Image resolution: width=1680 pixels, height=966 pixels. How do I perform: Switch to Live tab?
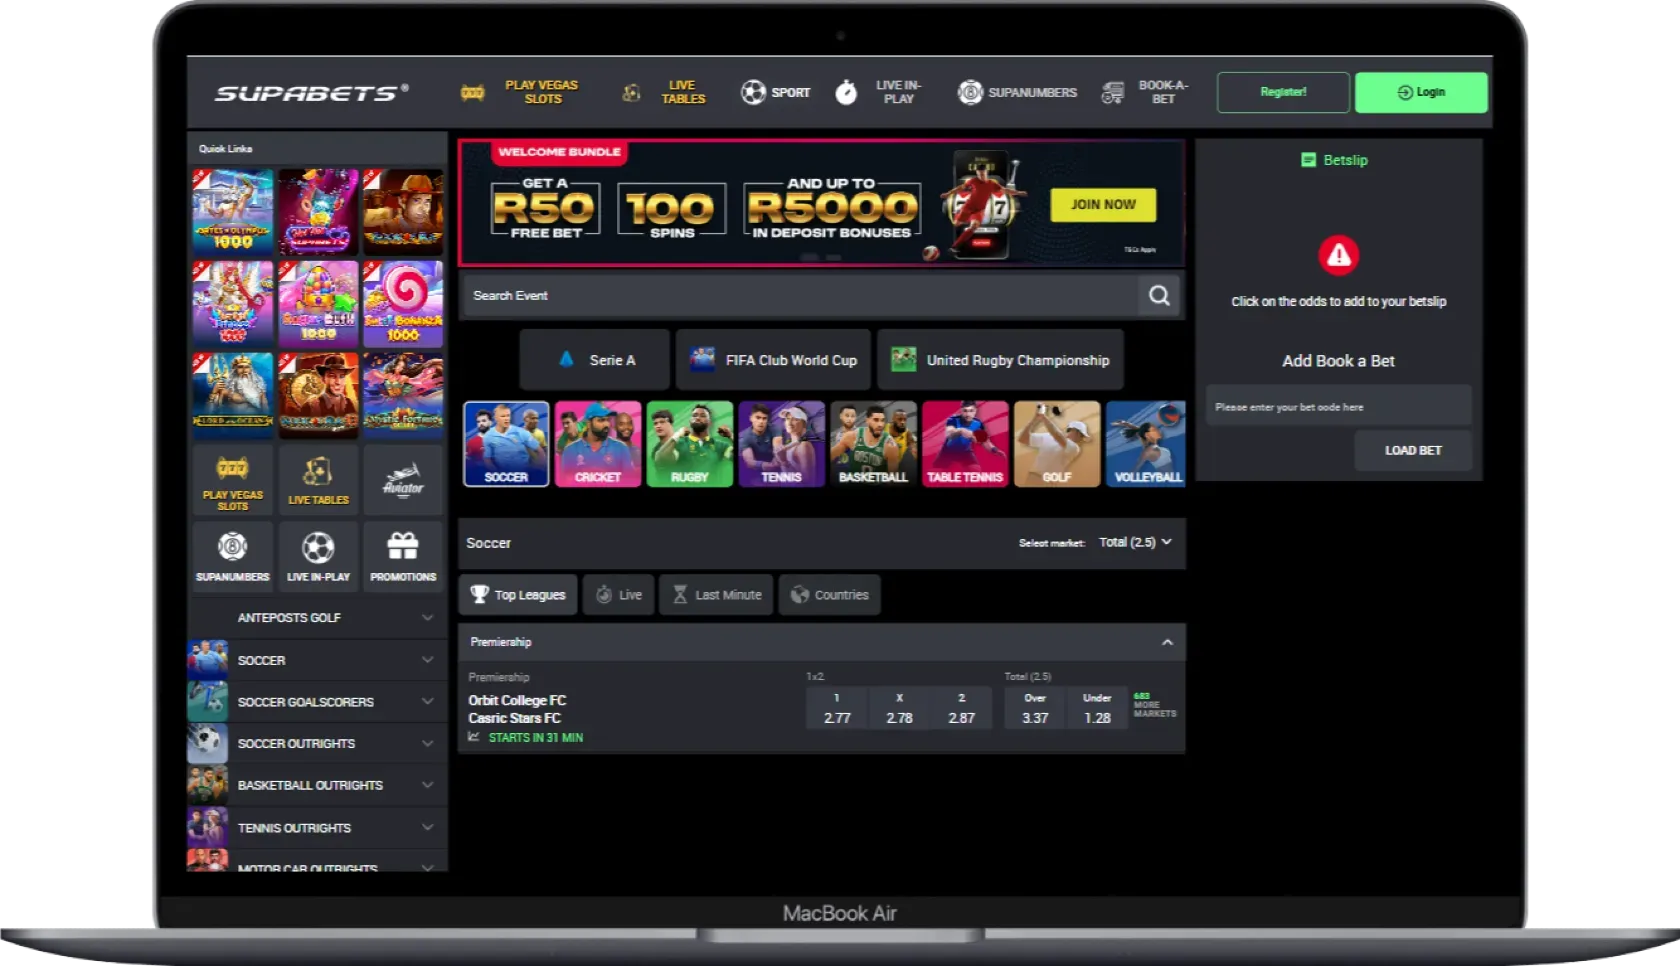point(619,594)
